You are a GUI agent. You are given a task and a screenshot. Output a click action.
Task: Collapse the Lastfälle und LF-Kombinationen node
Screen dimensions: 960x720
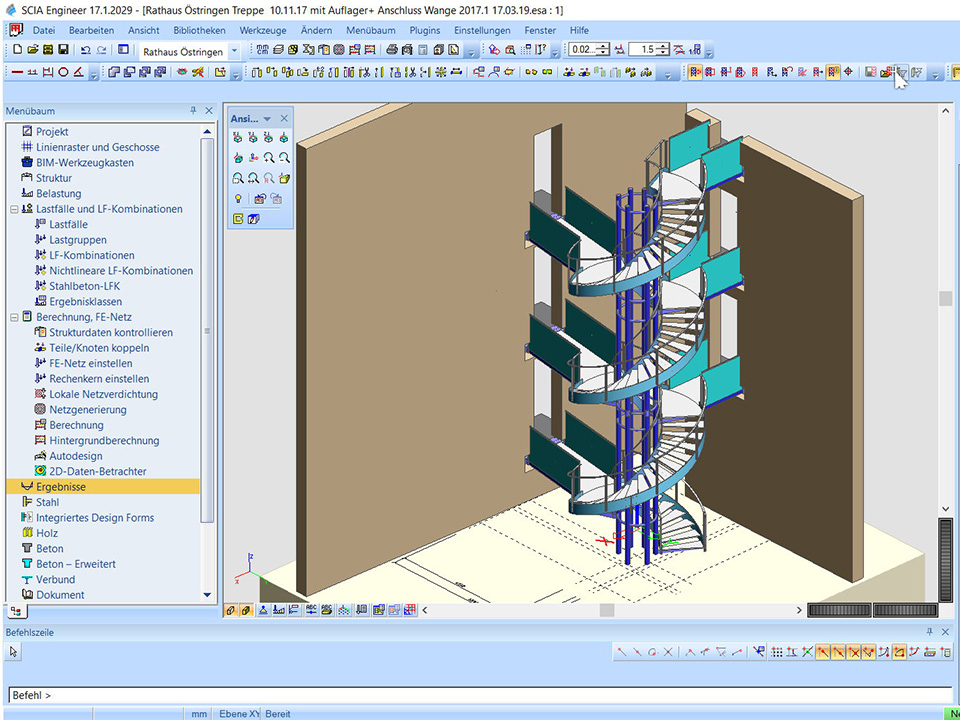(13, 209)
